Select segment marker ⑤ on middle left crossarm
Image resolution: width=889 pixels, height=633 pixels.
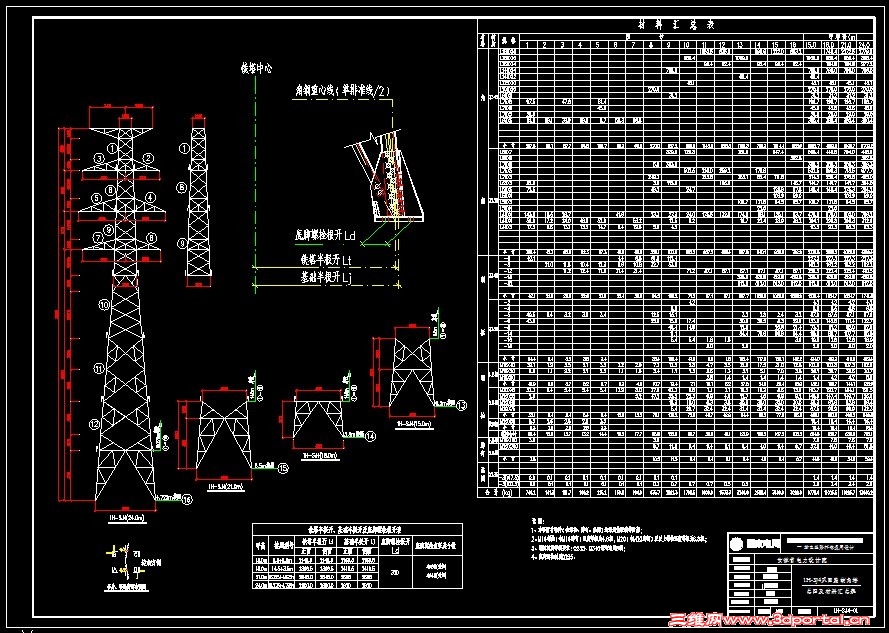pos(98,198)
